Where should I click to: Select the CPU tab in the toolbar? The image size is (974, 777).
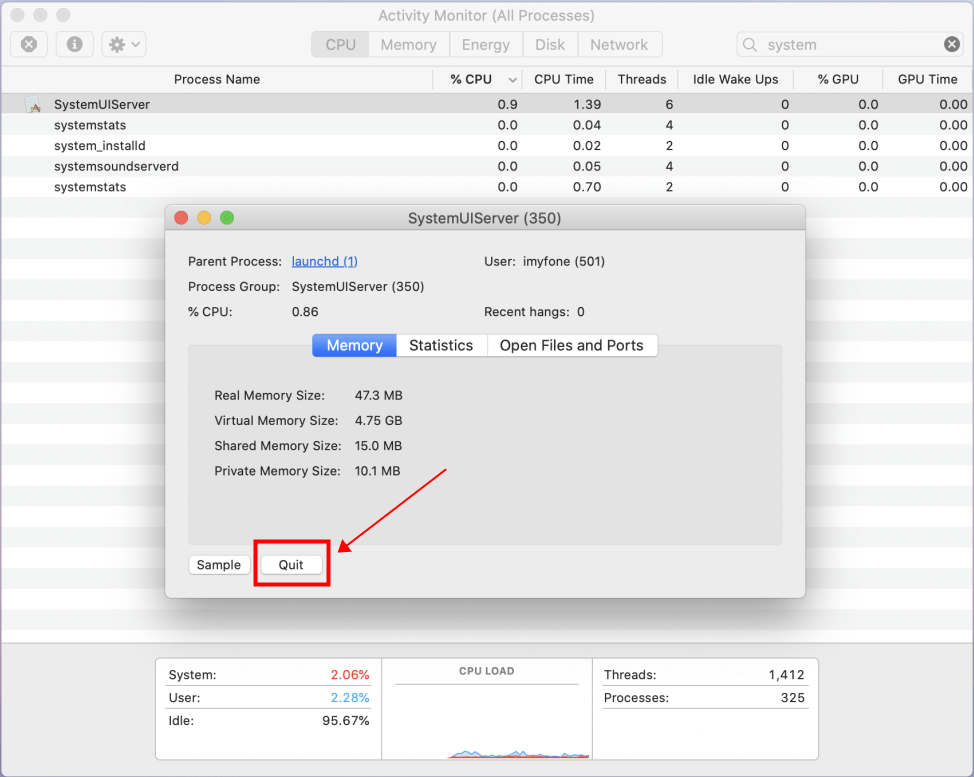coord(340,44)
